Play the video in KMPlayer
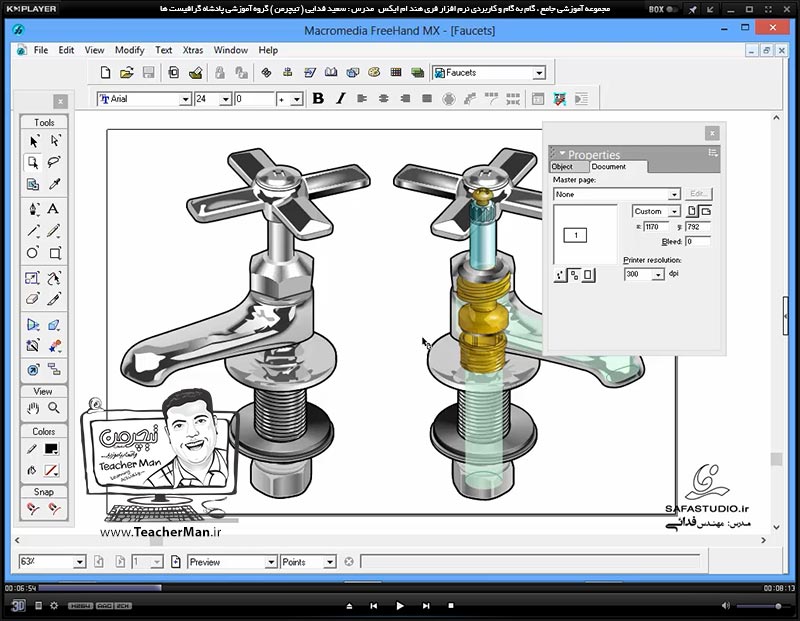 pyautogui.click(x=400, y=606)
